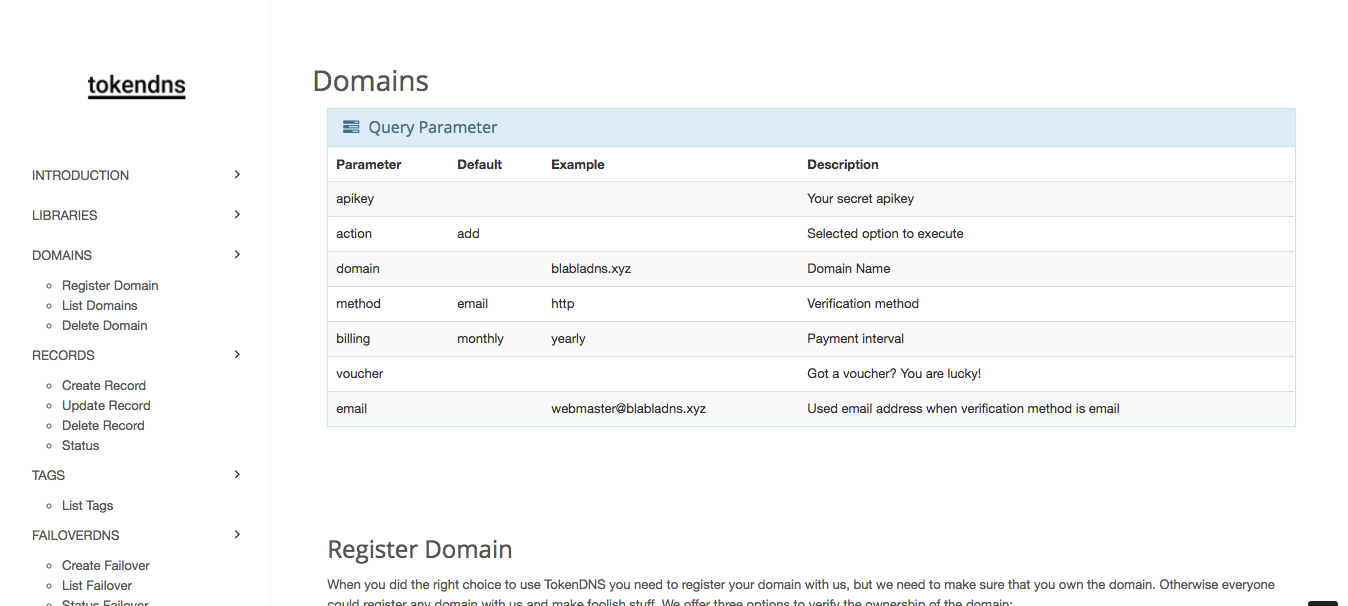This screenshot has width=1348, height=606.
Task: Go to Create Record link
Action: tap(104, 385)
